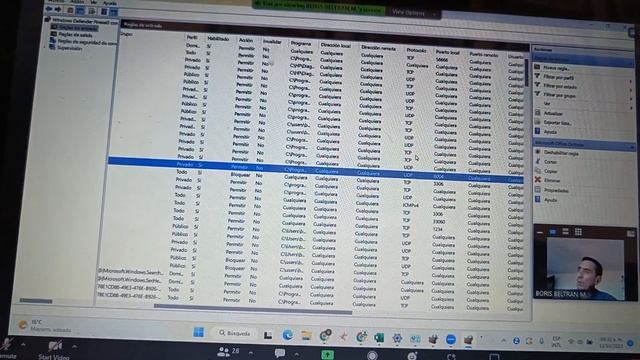Open the Filtrar por grupo submenu arrow
640x360 pixels.
coord(631,99)
